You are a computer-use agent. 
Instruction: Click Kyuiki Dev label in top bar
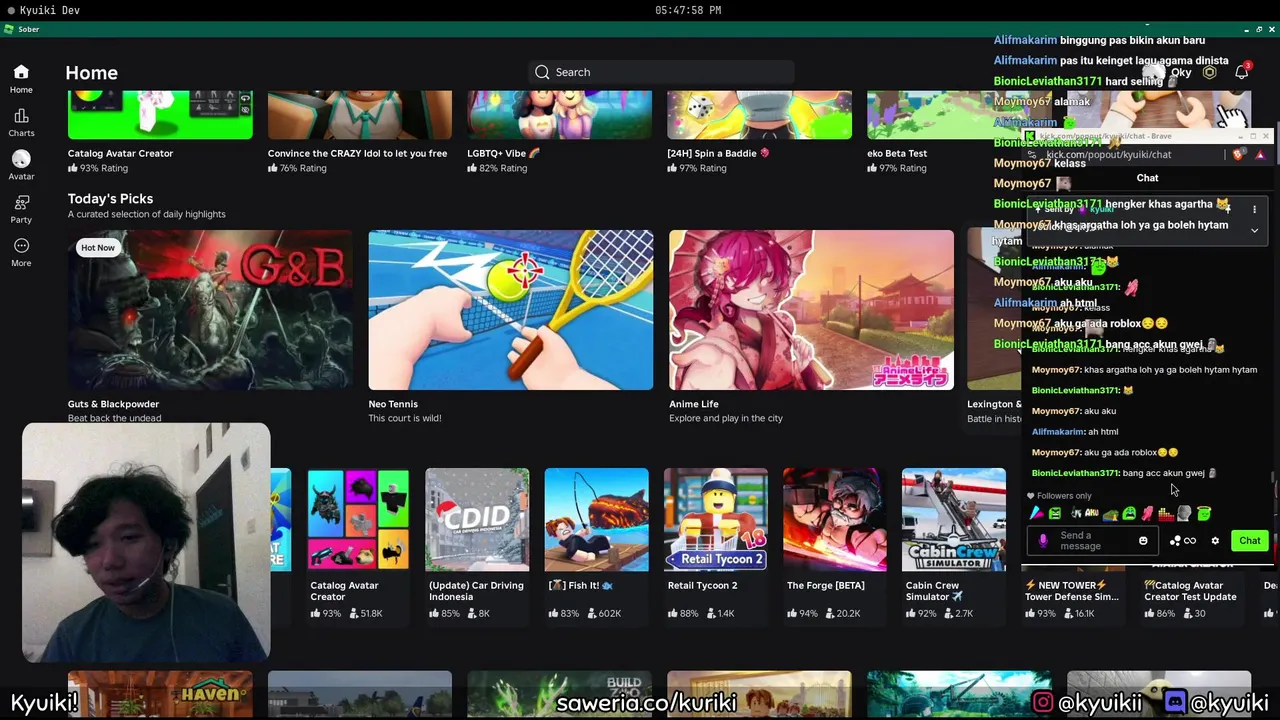pyautogui.click(x=49, y=10)
